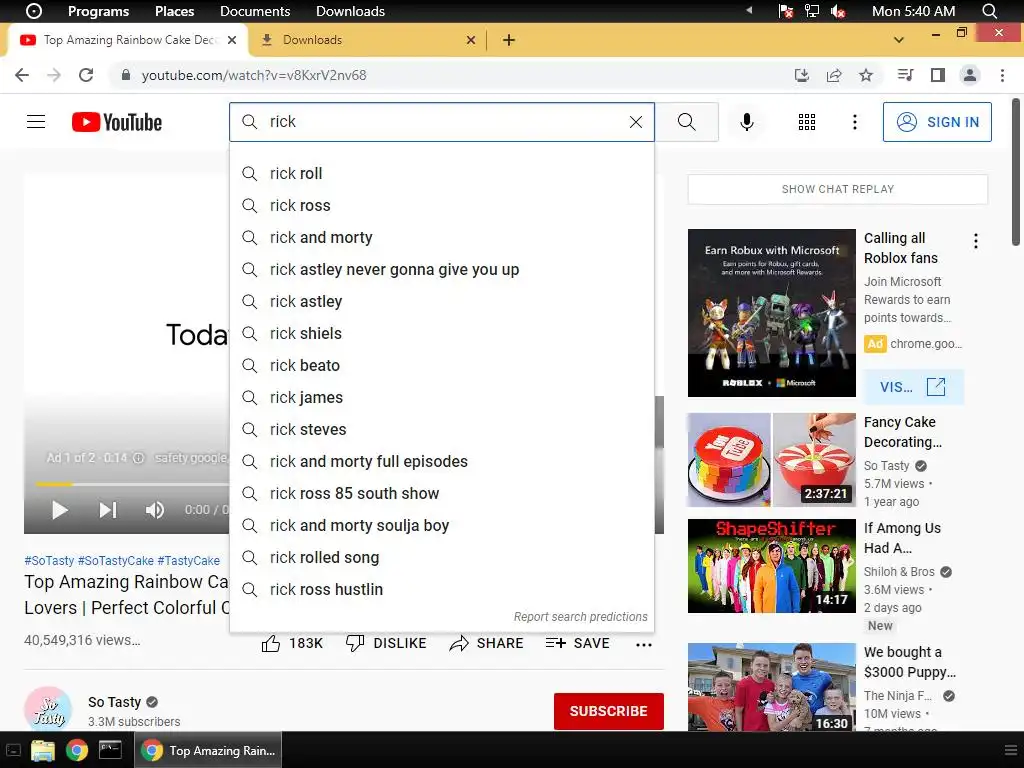Click the SIGN IN button

click(936, 122)
